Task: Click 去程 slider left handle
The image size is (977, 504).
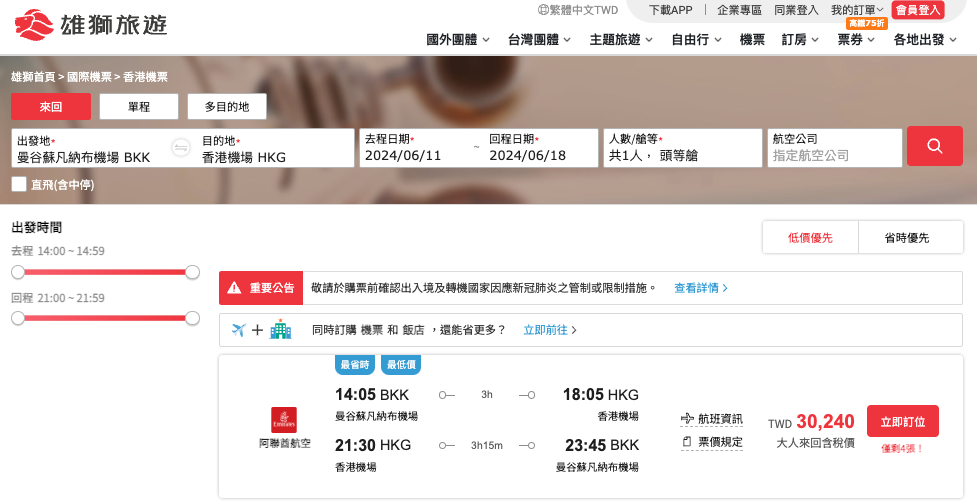Action: (18, 272)
